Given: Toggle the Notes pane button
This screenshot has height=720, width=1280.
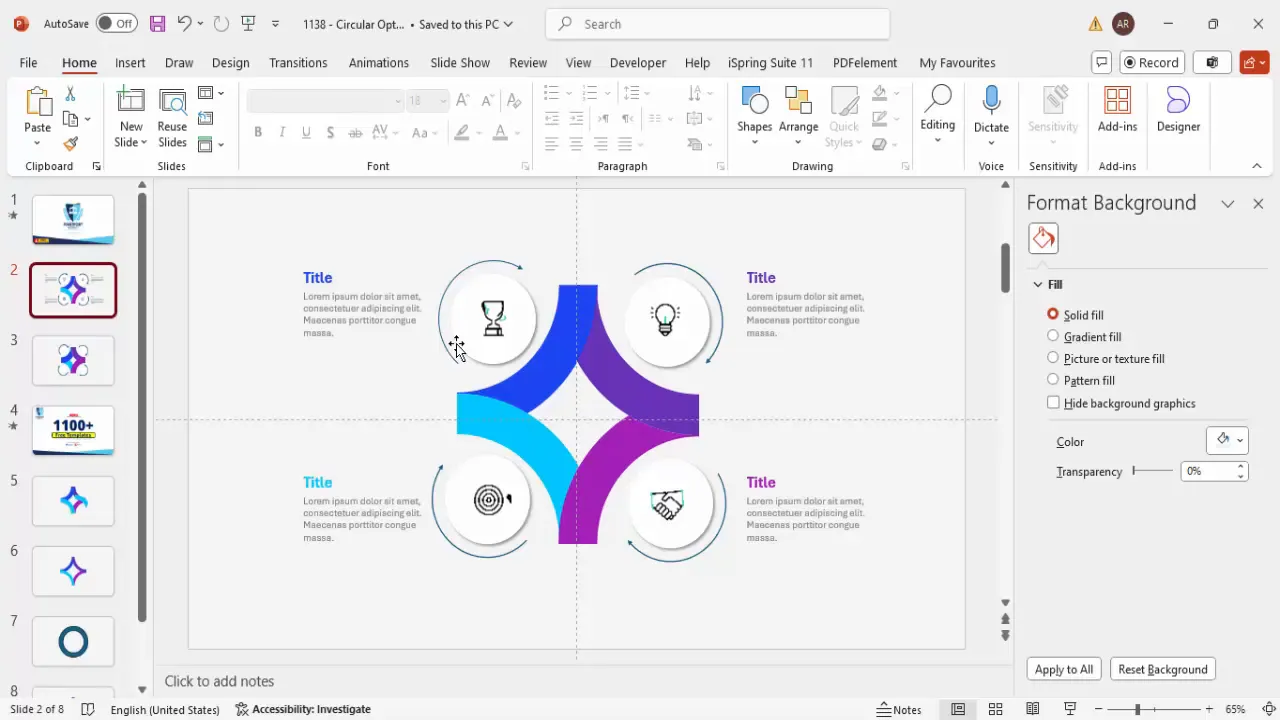Looking at the screenshot, I should pos(899,709).
